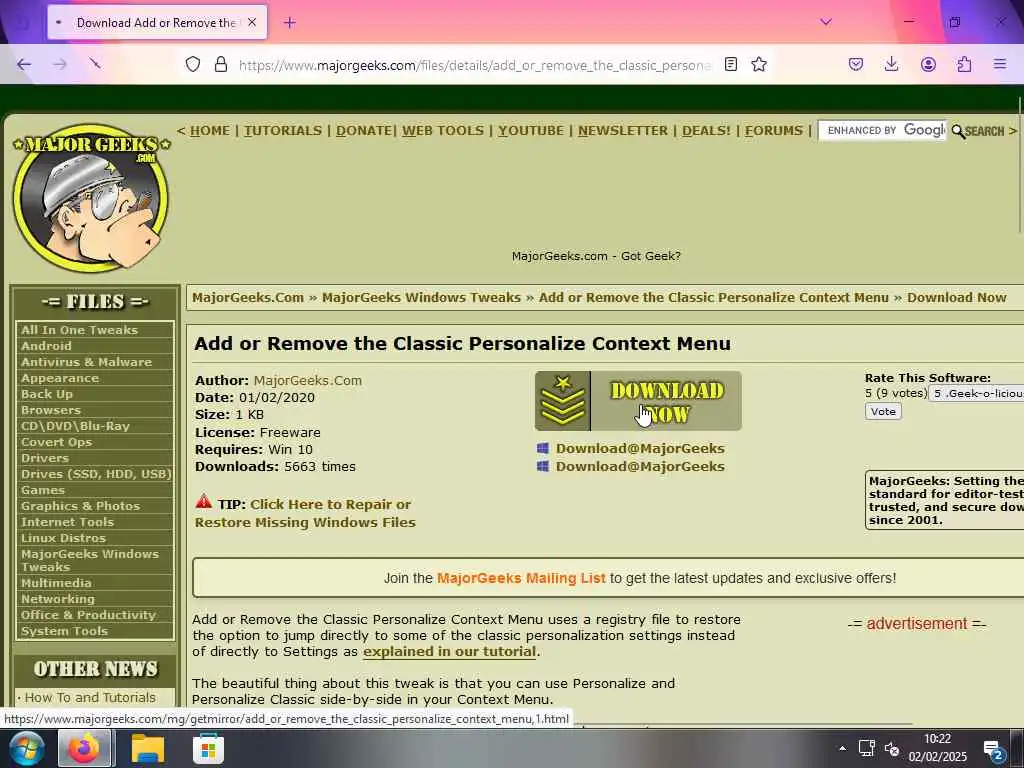The height and width of the screenshot is (768, 1024).
Task: Open the DONATE nav link
Action: 364,131
